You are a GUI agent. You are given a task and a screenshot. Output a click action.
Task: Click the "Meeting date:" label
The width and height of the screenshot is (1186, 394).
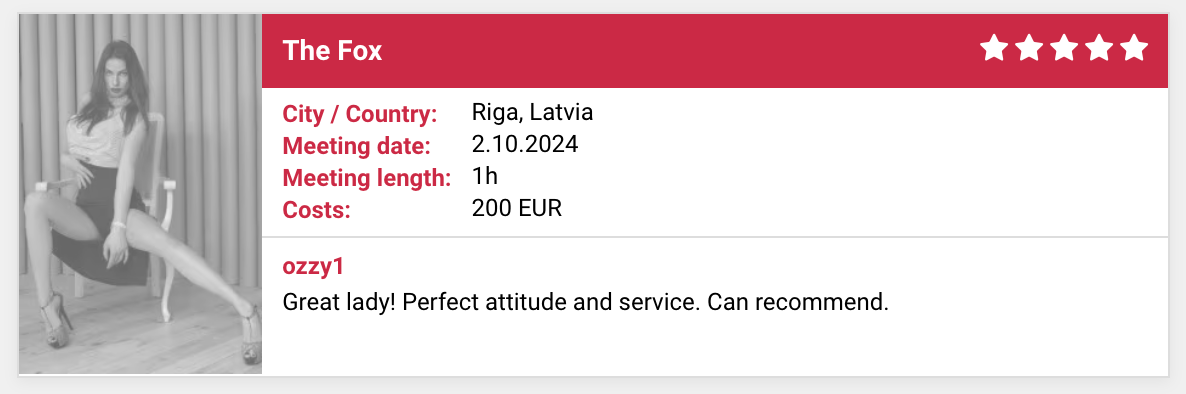coord(356,145)
